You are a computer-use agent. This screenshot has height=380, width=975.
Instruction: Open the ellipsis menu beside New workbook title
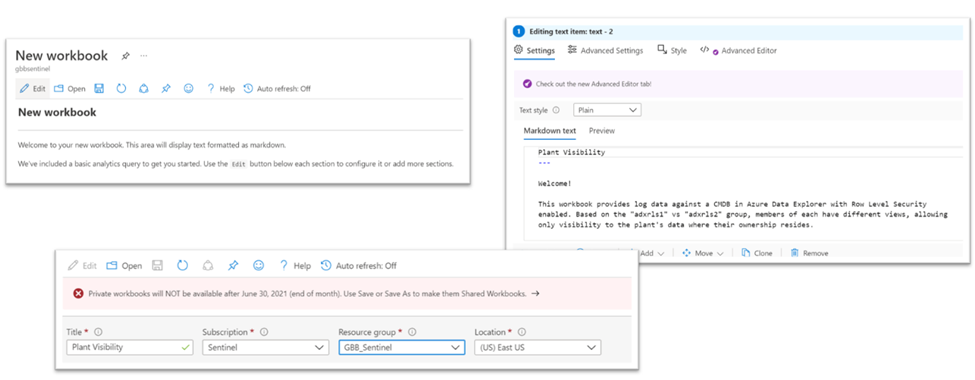click(144, 56)
